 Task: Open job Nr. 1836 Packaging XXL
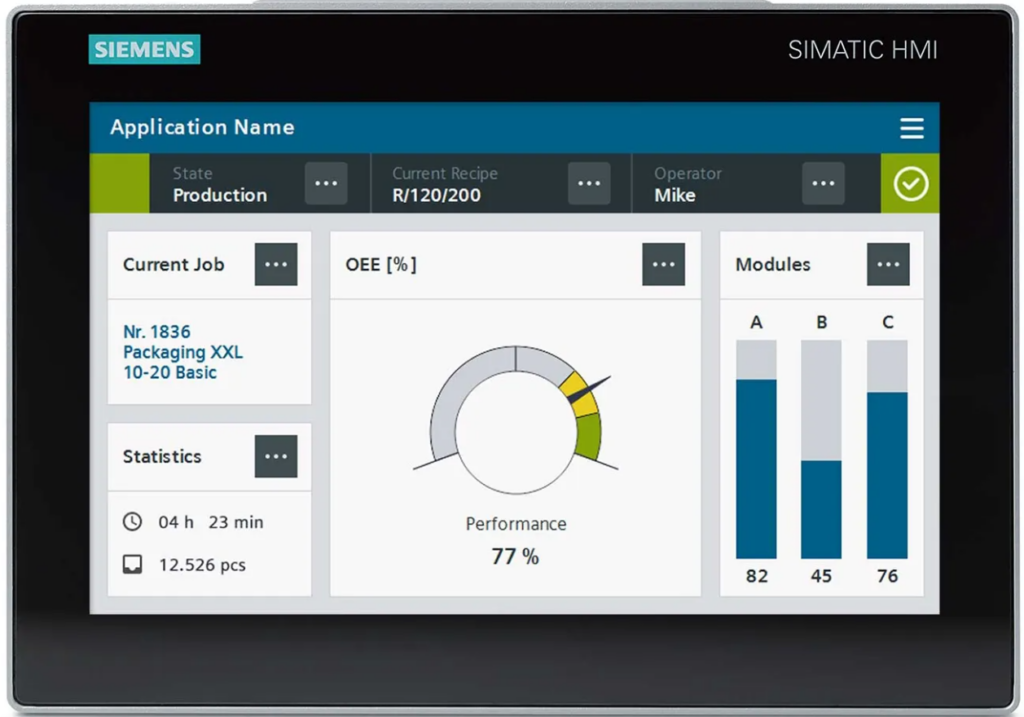[183, 352]
